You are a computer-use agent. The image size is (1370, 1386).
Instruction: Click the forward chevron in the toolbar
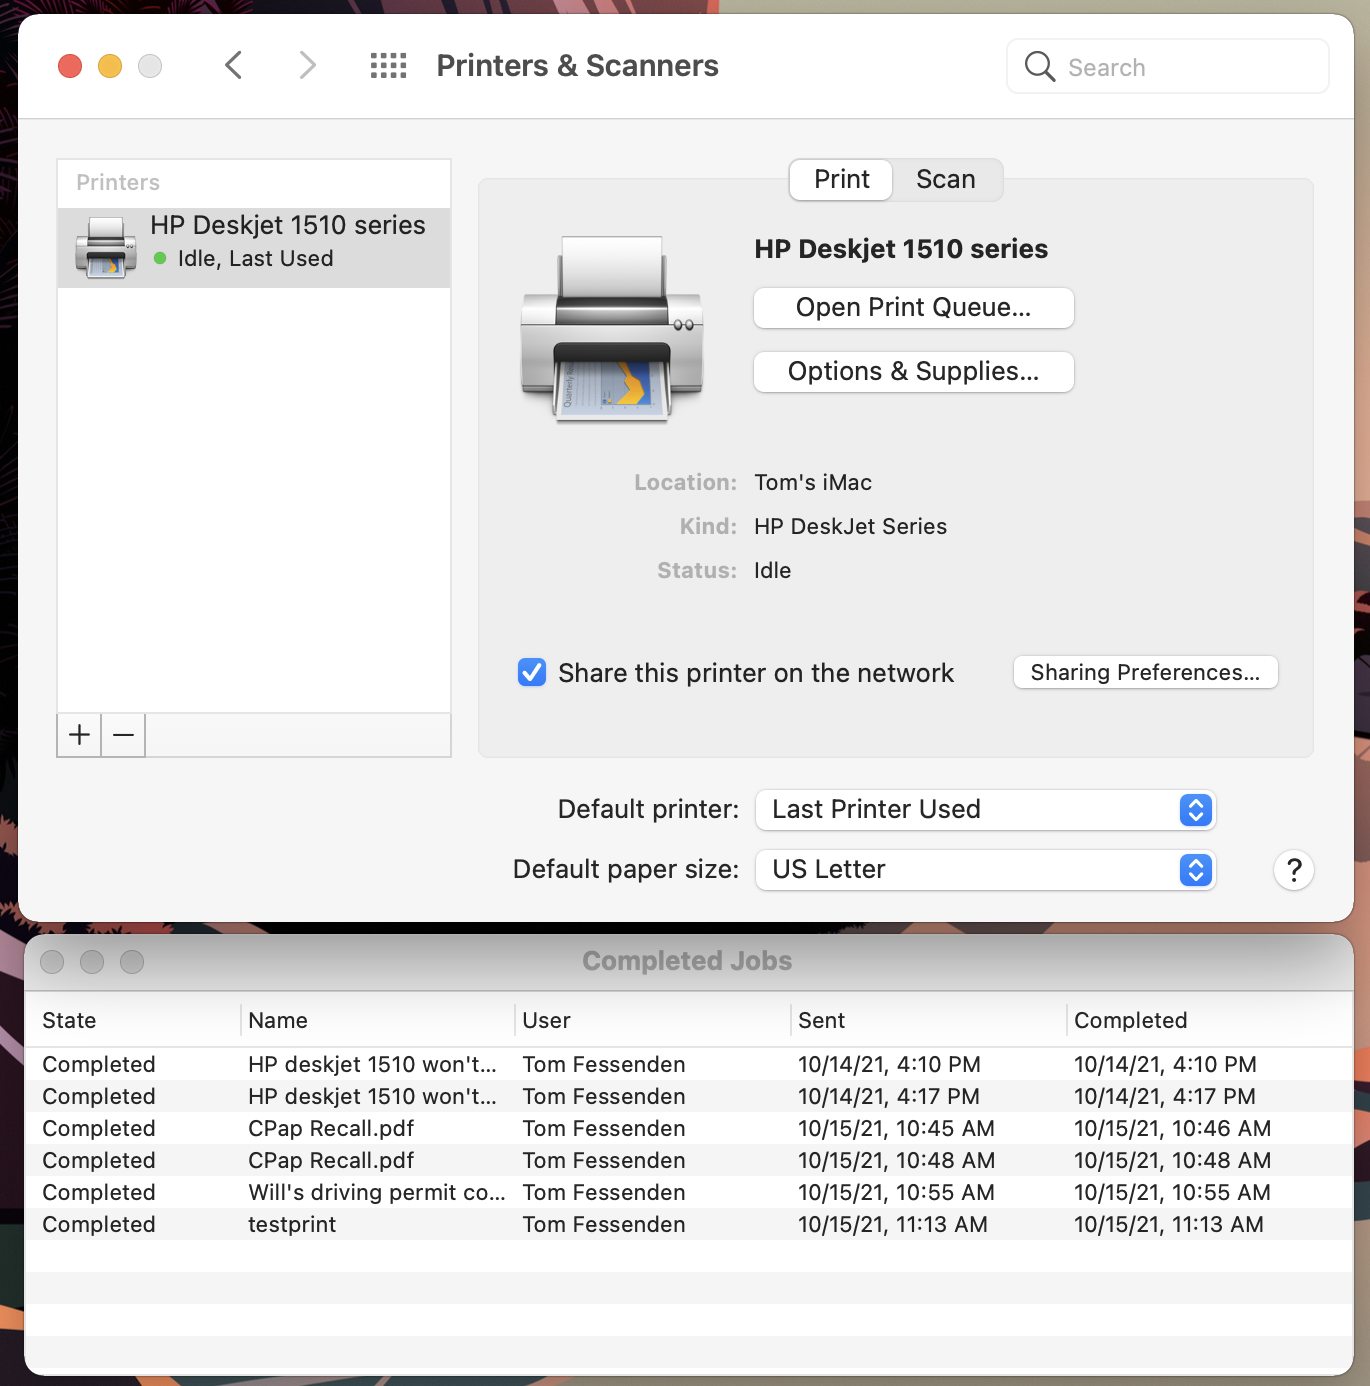pyautogui.click(x=307, y=66)
